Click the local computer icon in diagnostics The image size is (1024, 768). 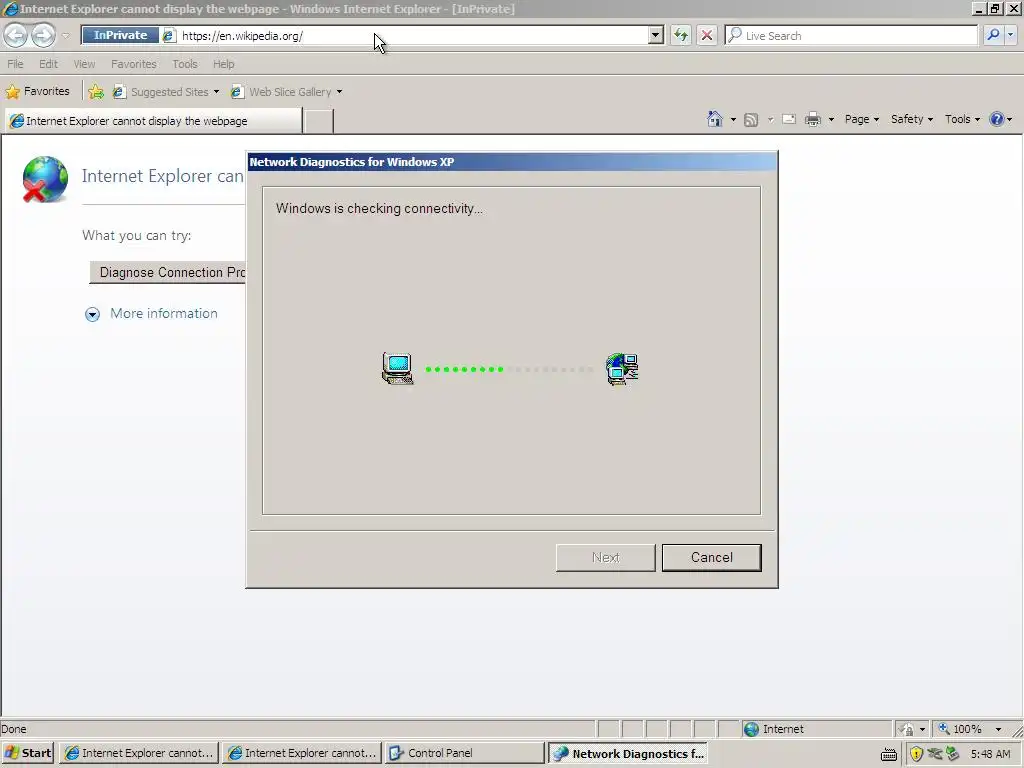(397, 368)
